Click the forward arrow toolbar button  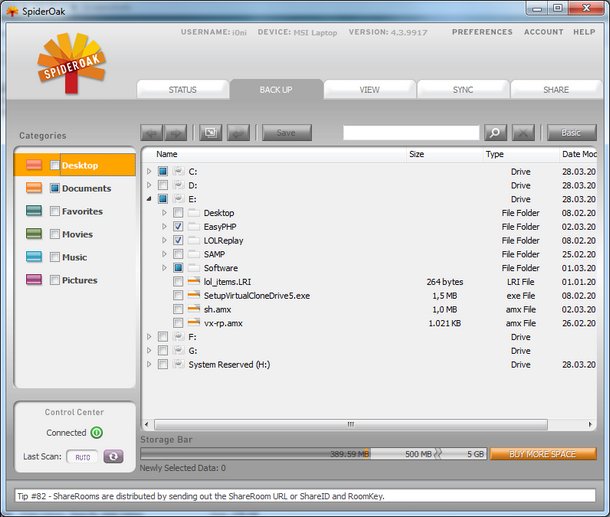[x=175, y=133]
